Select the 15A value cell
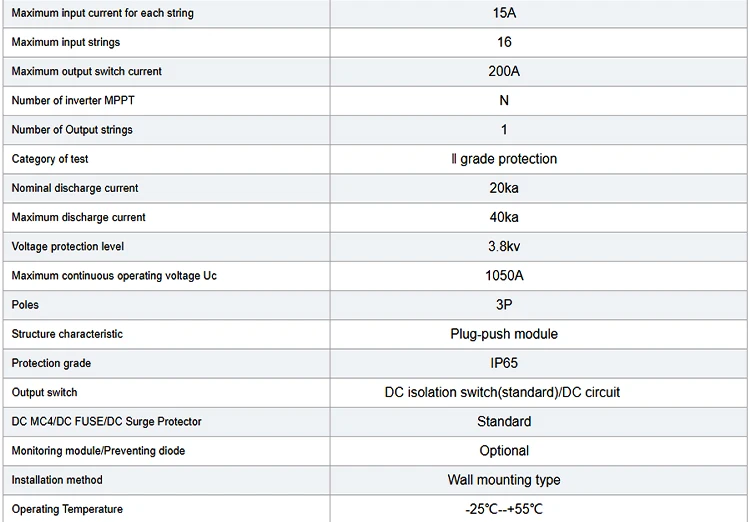 tap(504, 13)
